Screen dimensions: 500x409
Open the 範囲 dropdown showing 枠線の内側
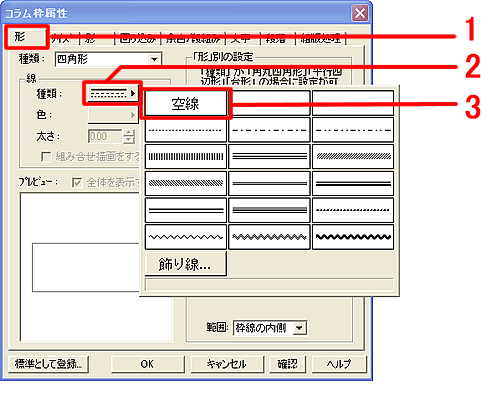pos(270,328)
